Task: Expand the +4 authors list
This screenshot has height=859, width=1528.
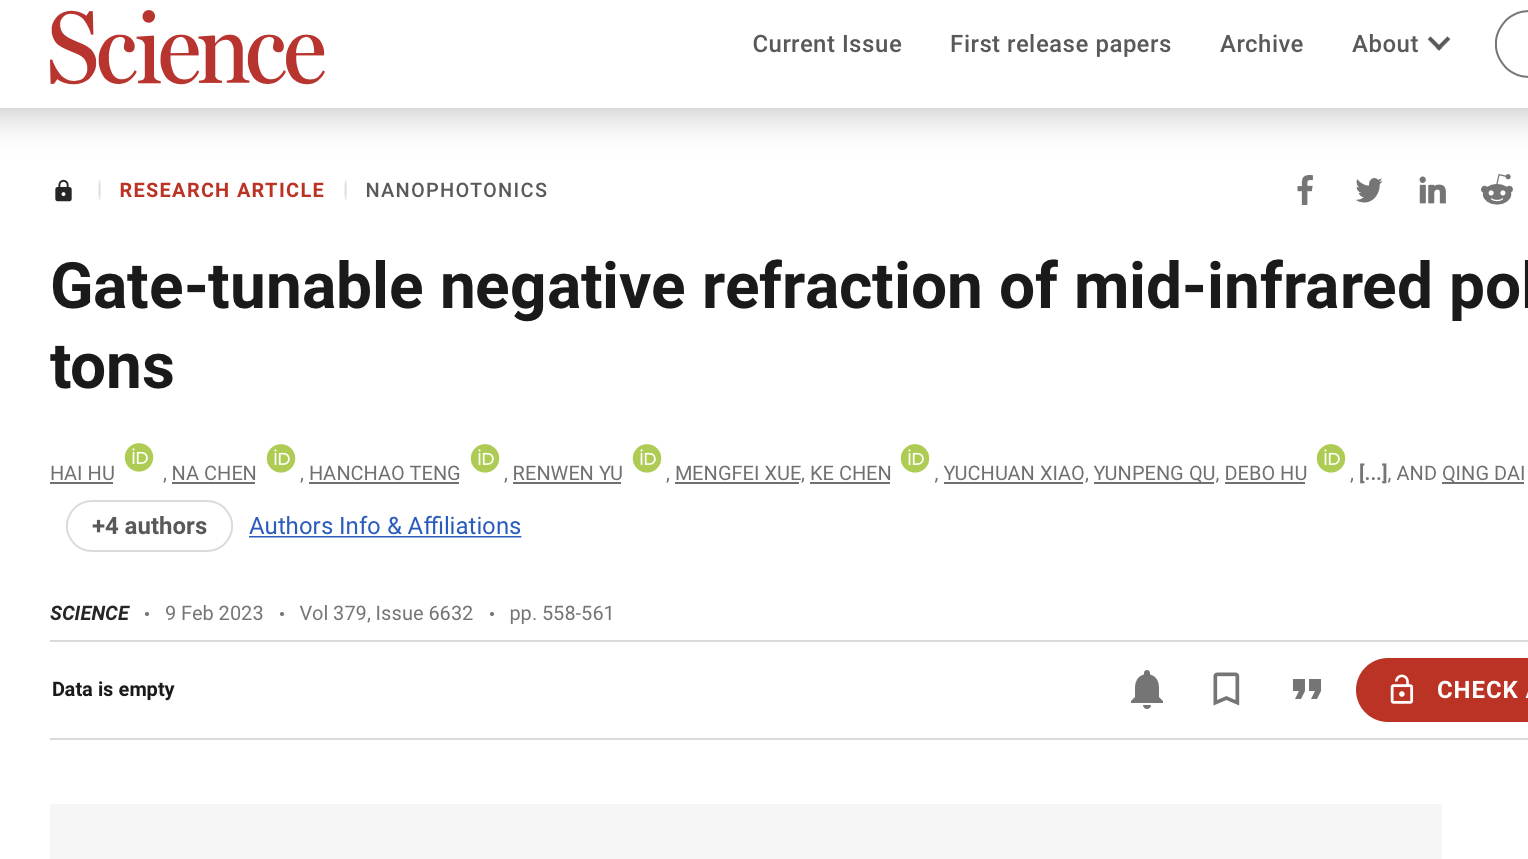Action: pos(149,526)
